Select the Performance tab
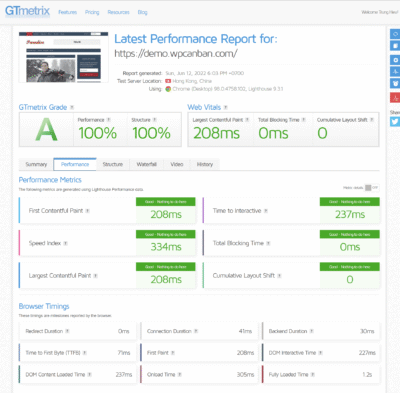 [75, 164]
